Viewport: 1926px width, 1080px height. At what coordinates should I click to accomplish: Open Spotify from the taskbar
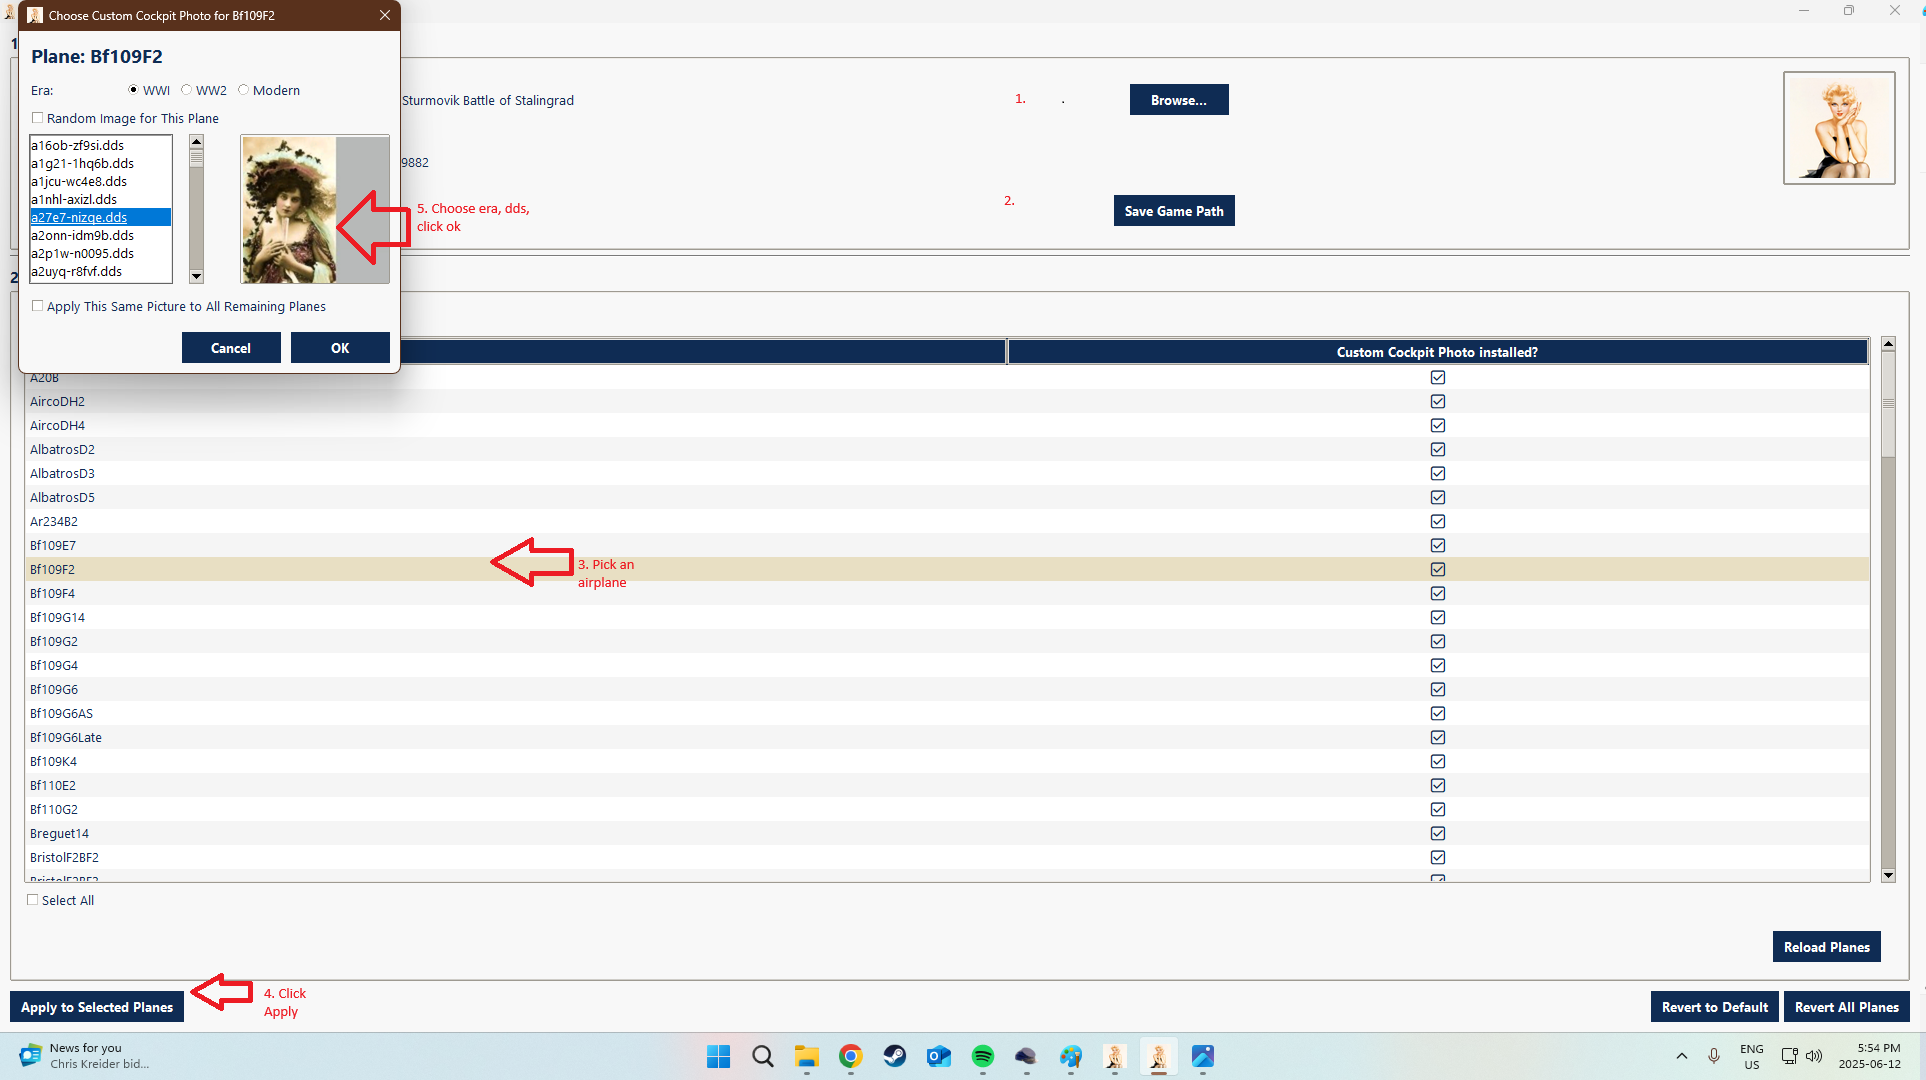[x=983, y=1056]
